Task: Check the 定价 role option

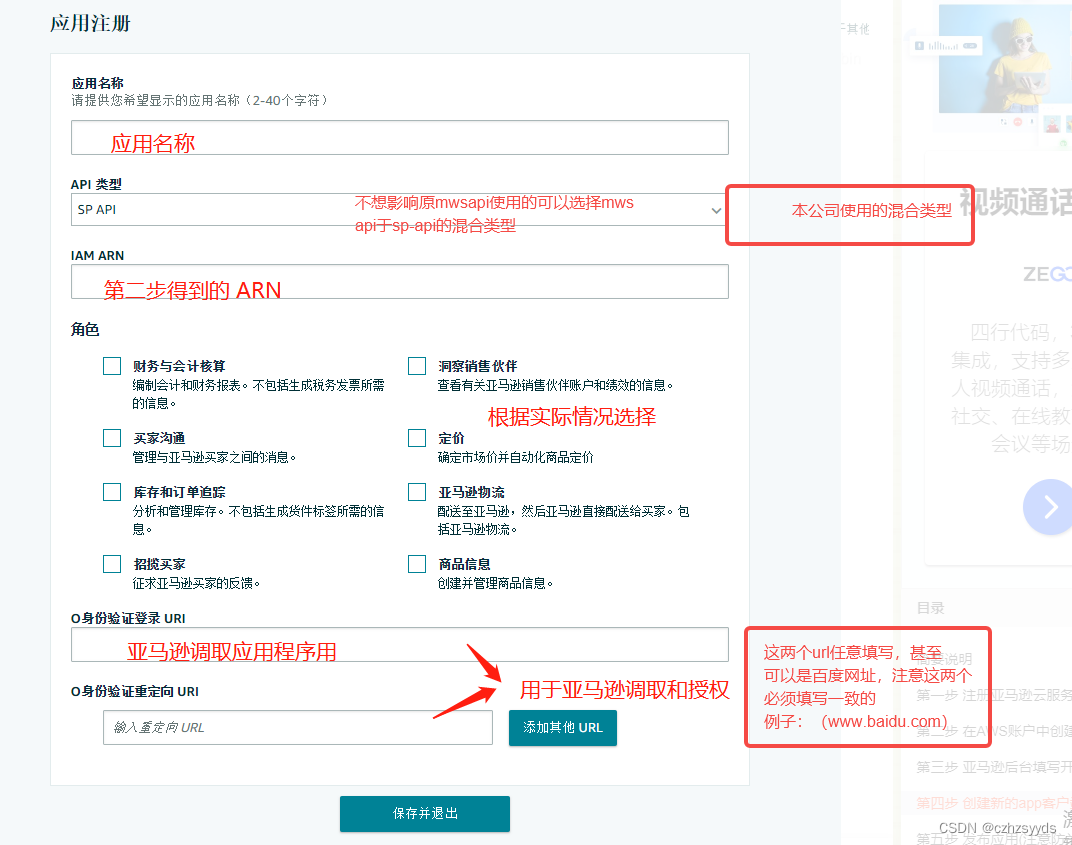Action: click(416, 437)
